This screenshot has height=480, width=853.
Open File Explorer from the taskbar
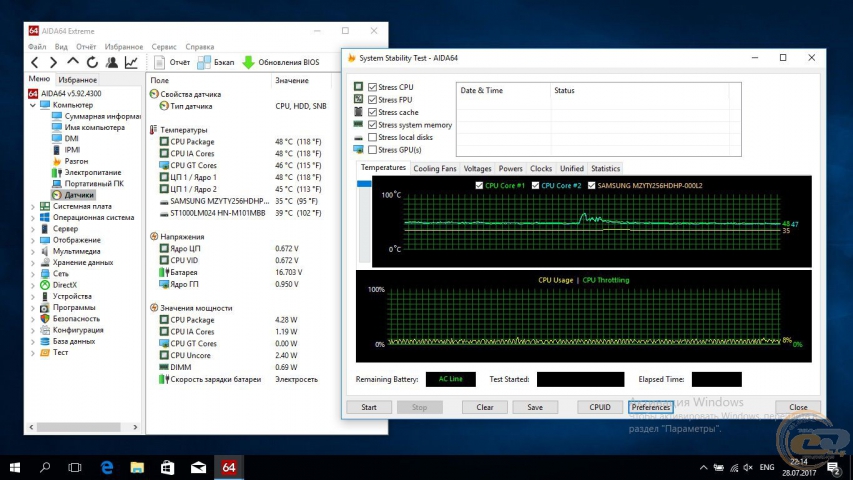pos(137,467)
